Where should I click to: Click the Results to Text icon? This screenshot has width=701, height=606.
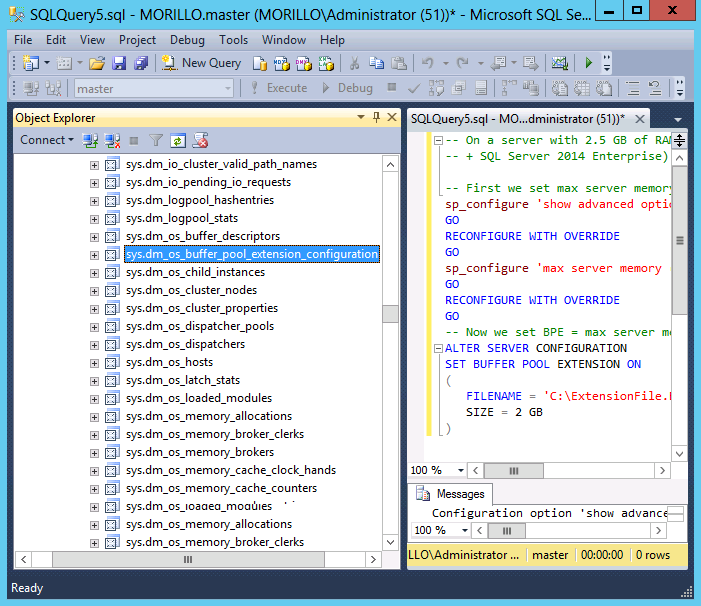(x=559, y=88)
